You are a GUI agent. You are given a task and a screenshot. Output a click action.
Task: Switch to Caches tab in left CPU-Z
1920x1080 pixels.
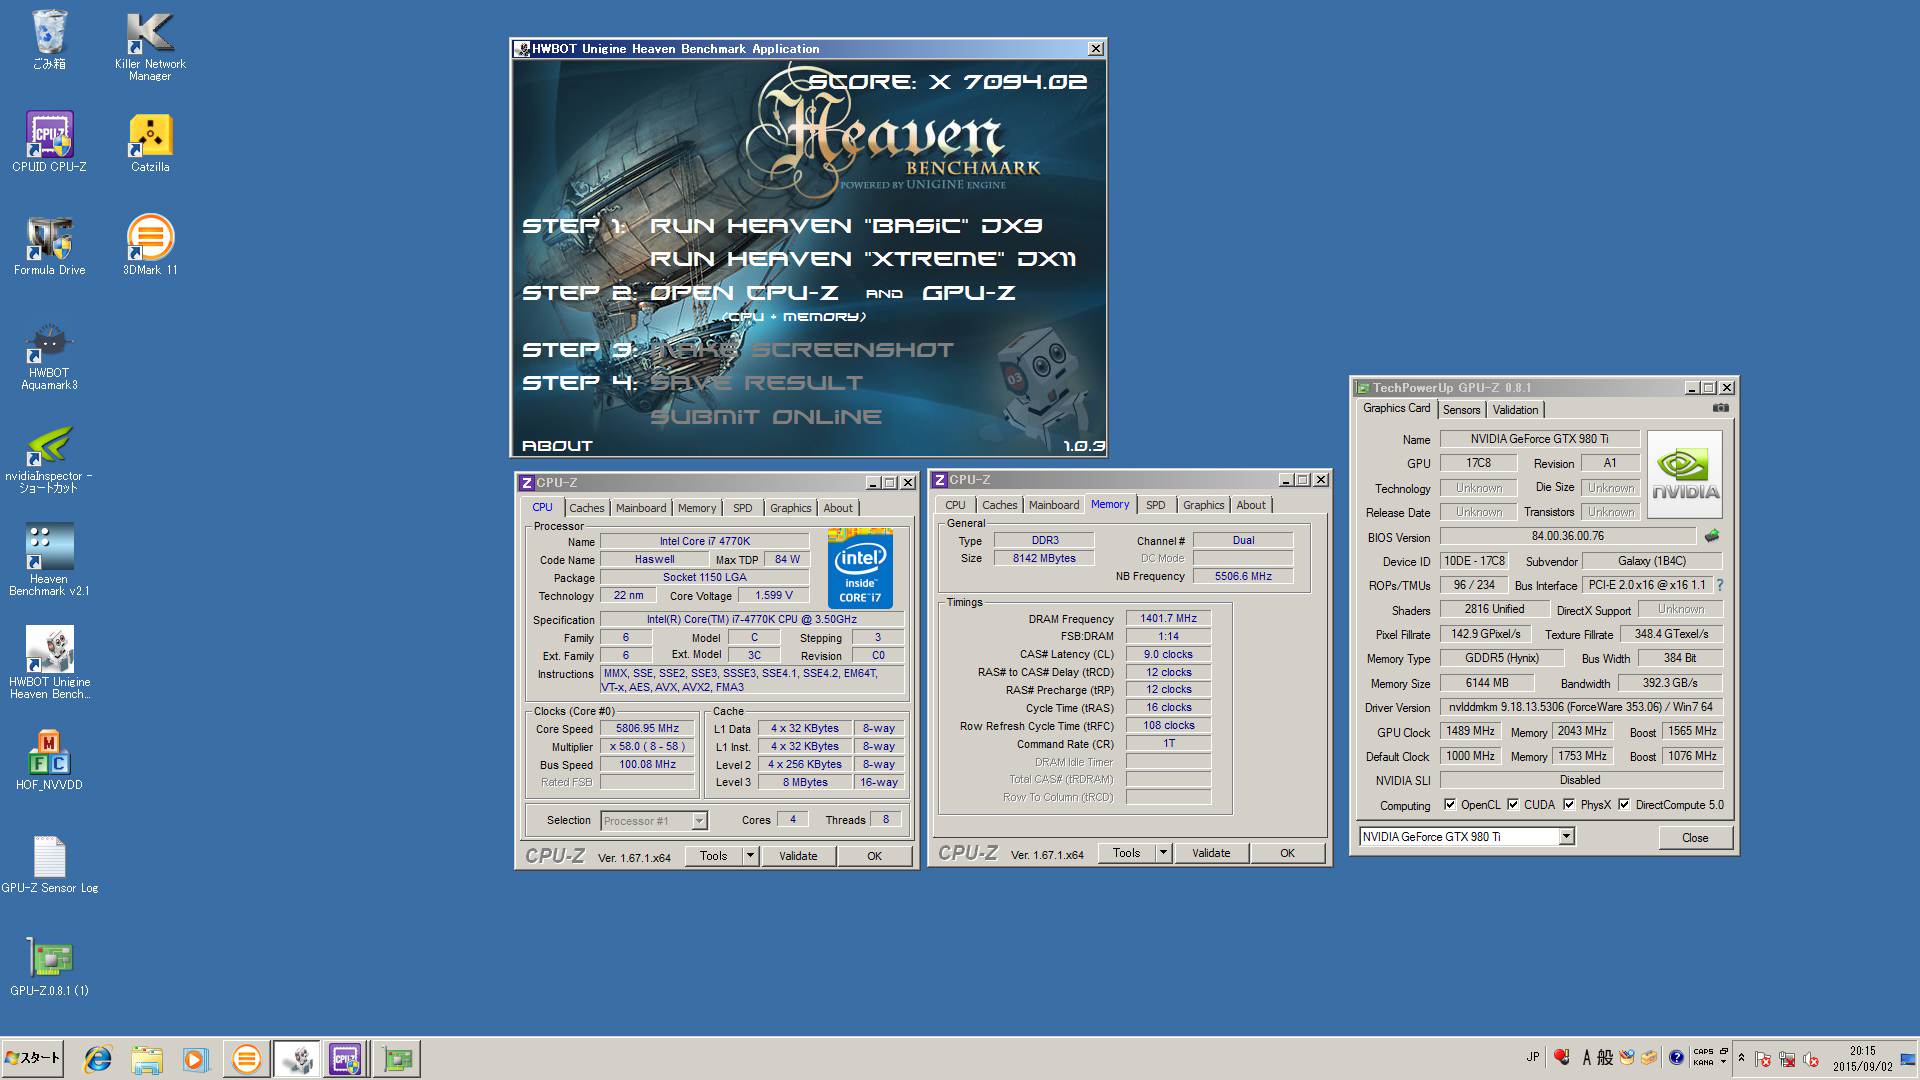(587, 508)
